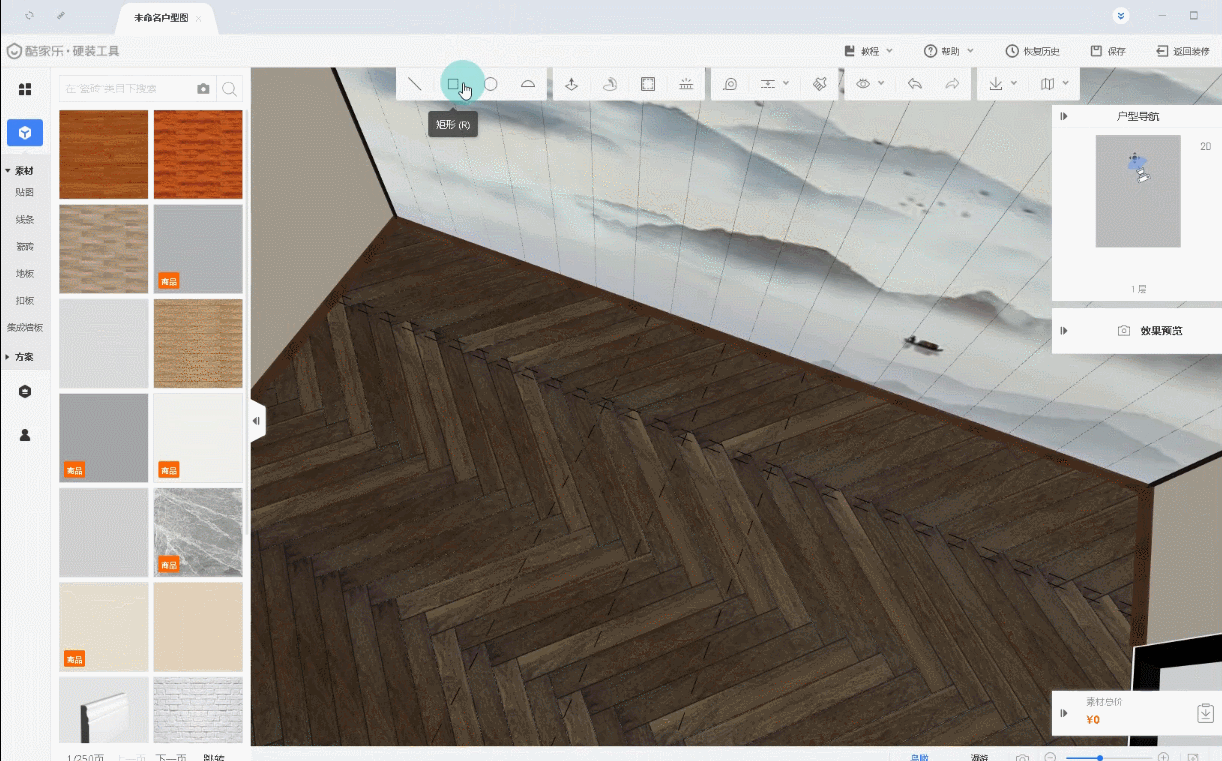Toggle the eye visibility tool
1222x761 pixels.
[x=864, y=85]
